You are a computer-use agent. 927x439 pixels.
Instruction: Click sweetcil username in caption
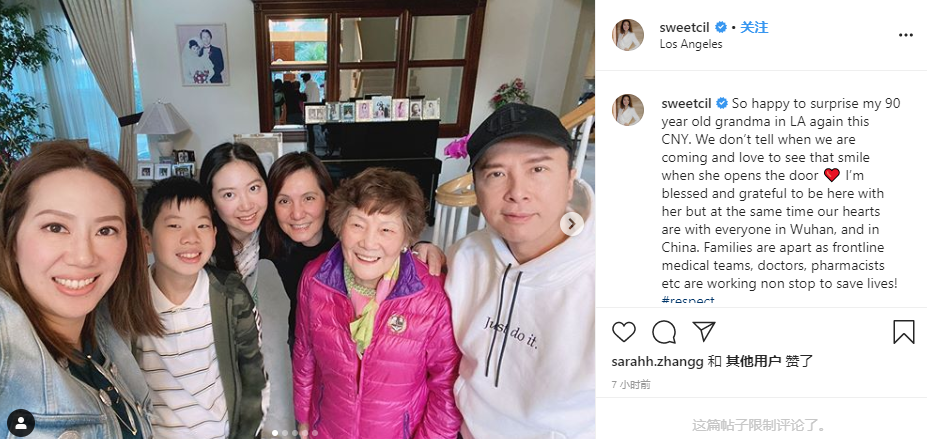687,103
